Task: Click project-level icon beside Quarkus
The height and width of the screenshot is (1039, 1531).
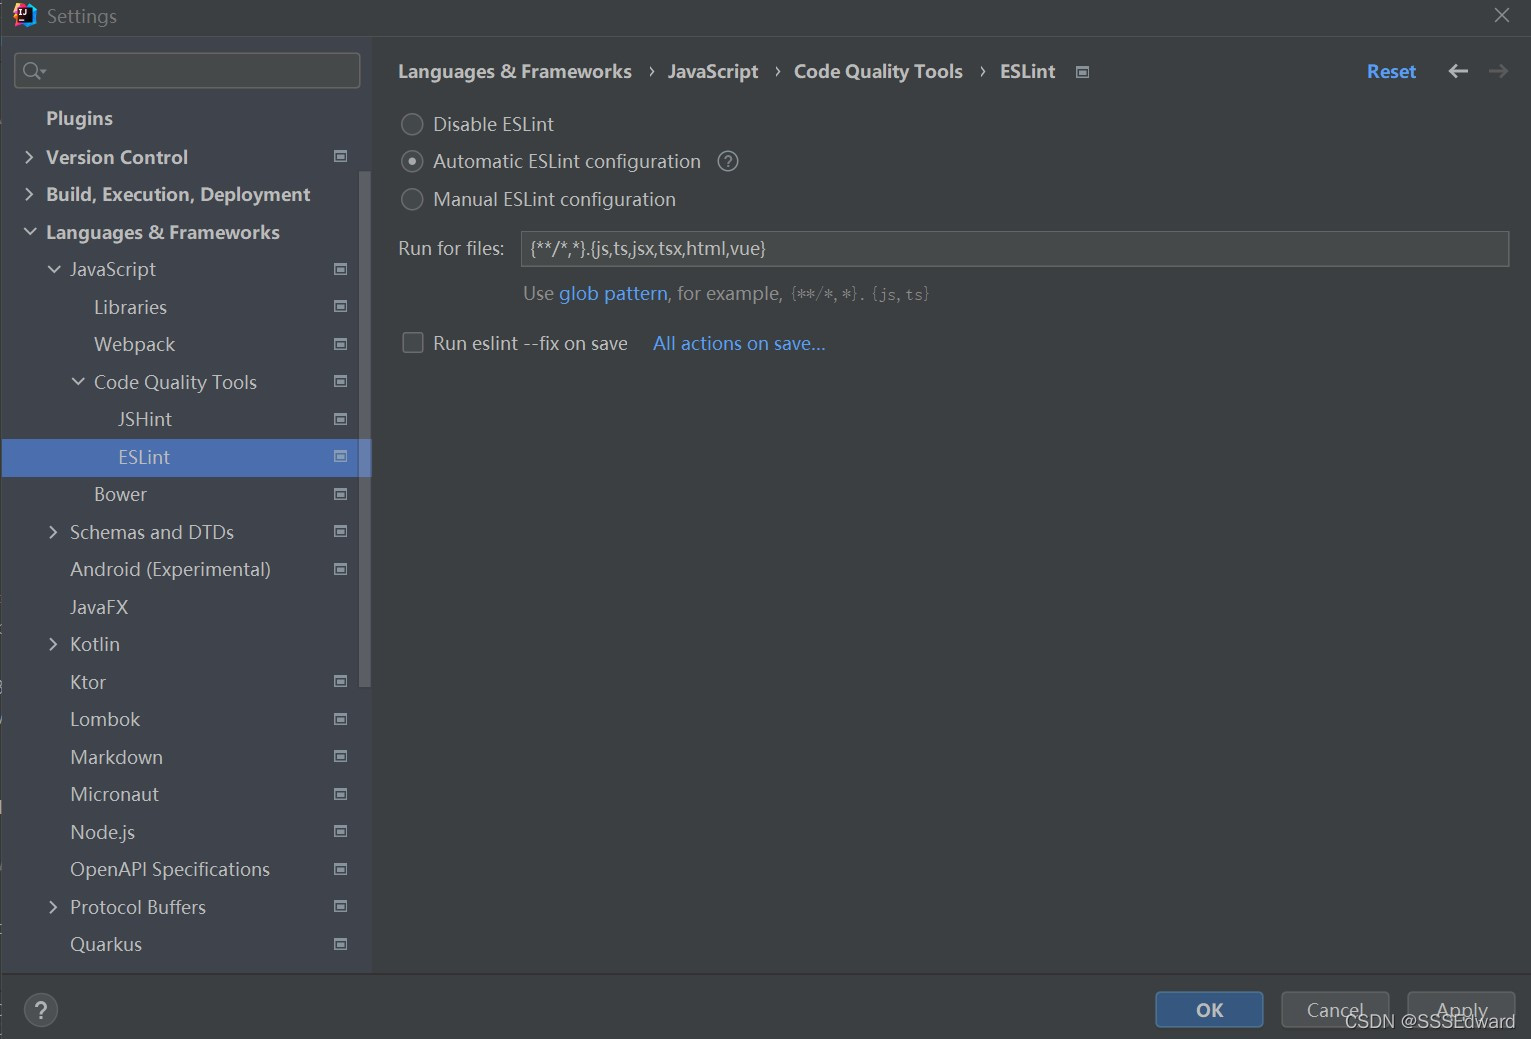Action: click(x=340, y=944)
